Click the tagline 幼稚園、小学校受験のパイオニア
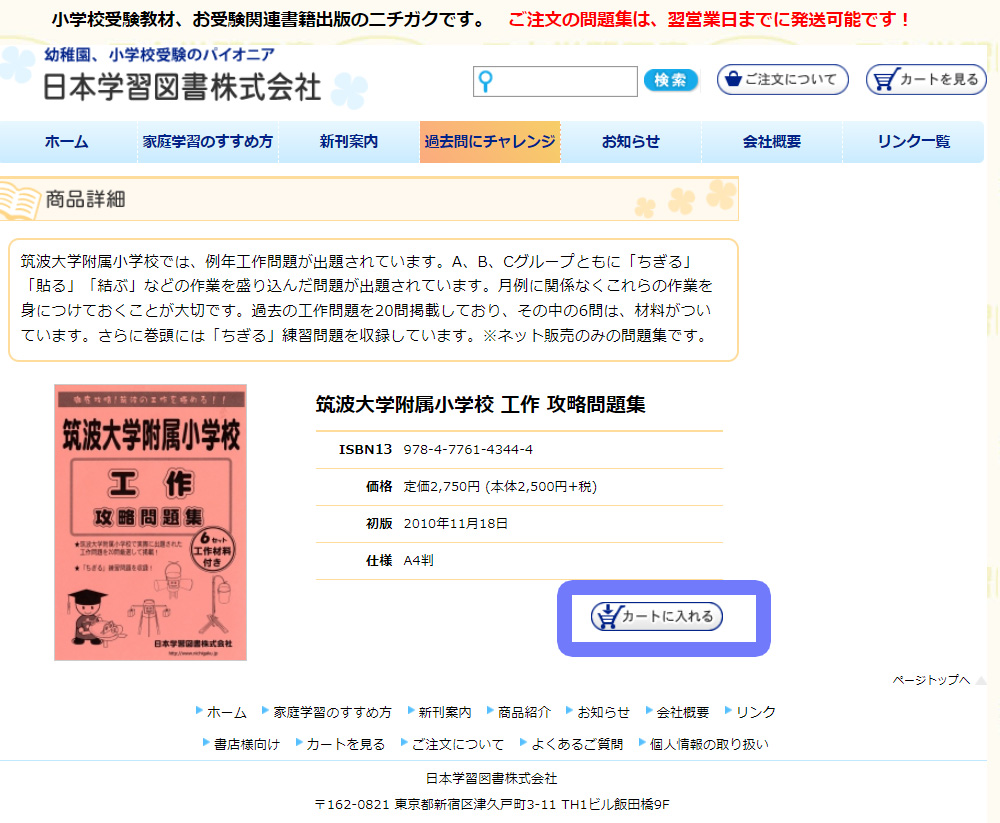Image resolution: width=1000 pixels, height=823 pixels. coord(159,55)
